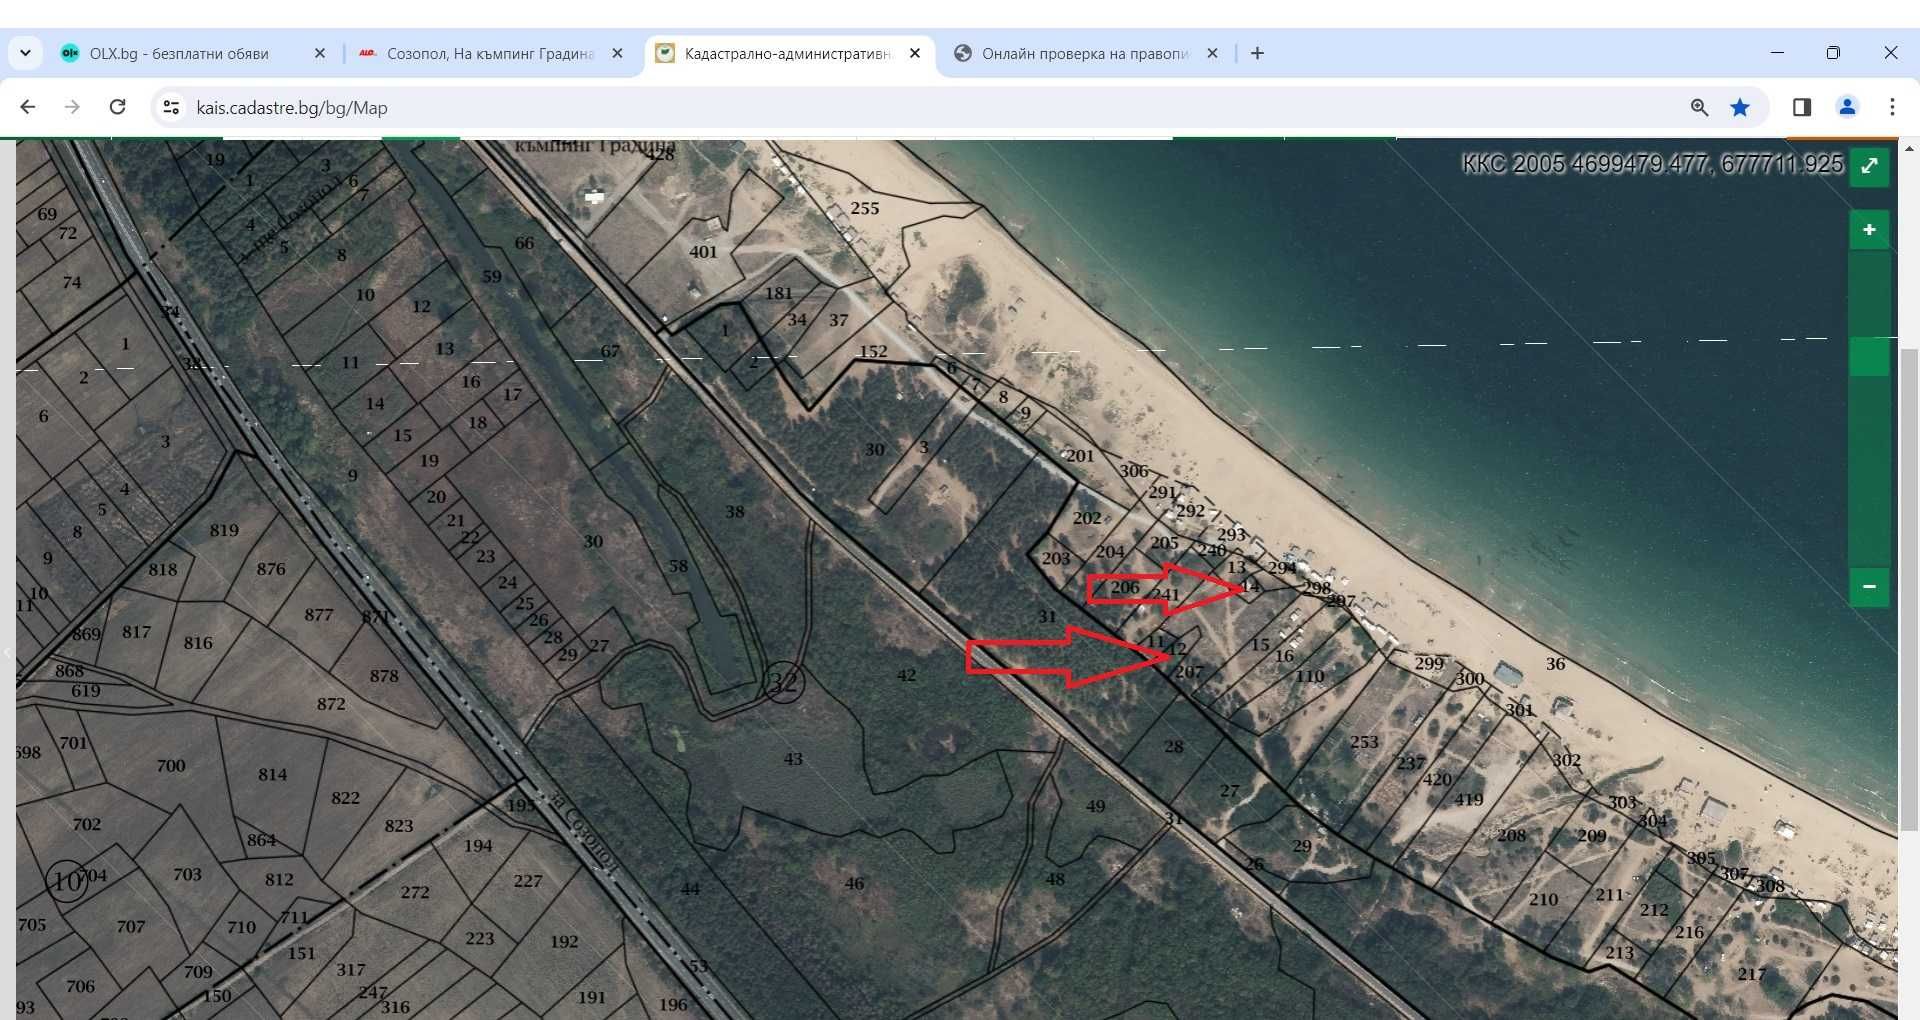This screenshot has height=1020, width=1920.
Task: Open Chrome's three-dot menu
Action: pos(1892,107)
